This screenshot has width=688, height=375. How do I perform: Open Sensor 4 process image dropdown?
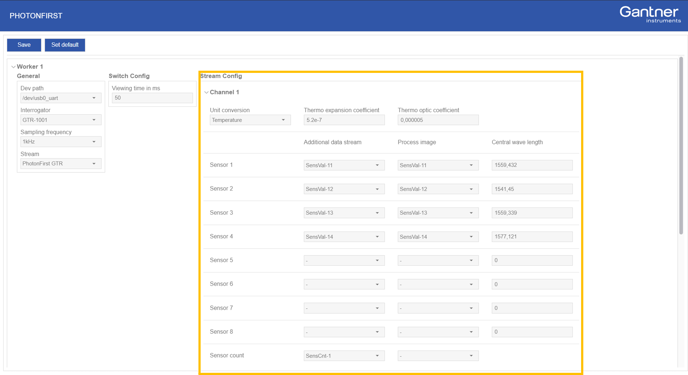click(438, 237)
